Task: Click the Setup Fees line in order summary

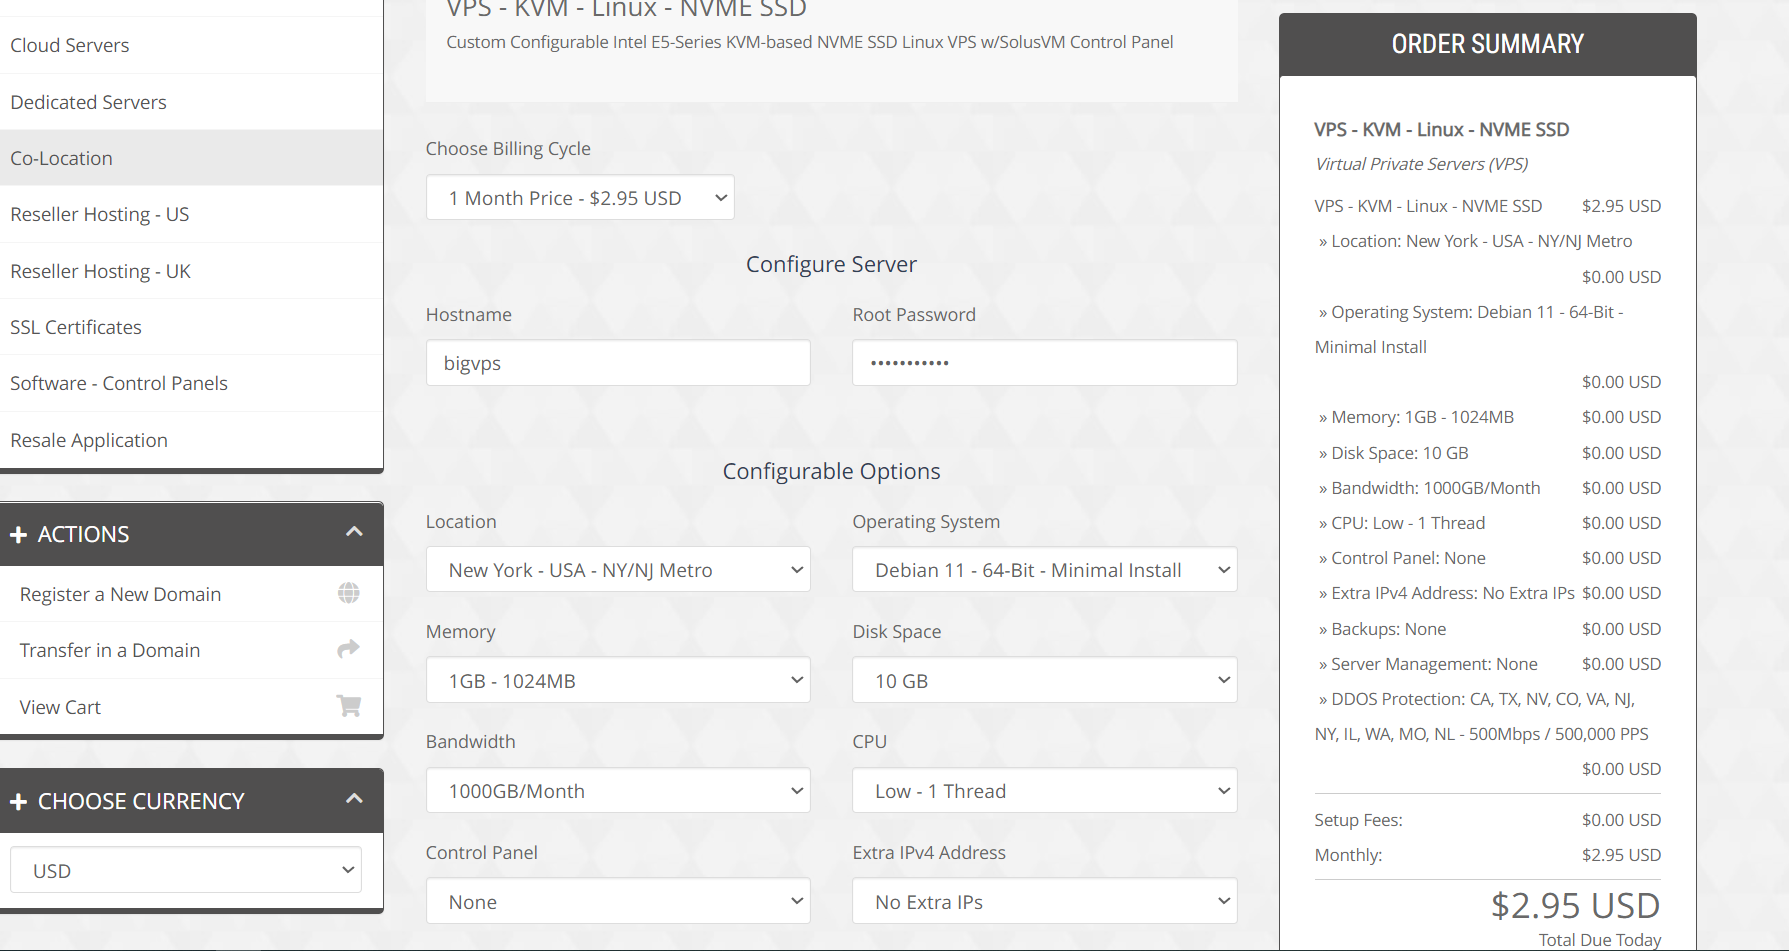Action: (x=1487, y=820)
